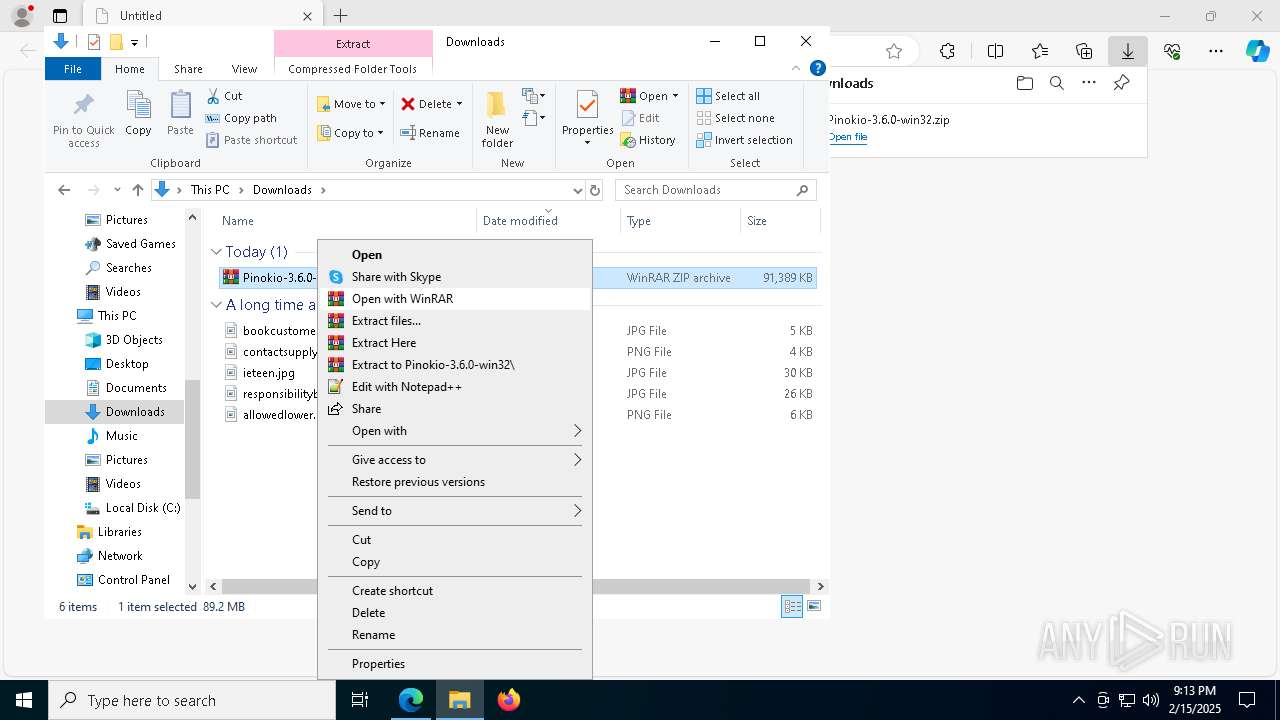Minimize the ribbon with chevron
This screenshot has height=720, width=1280.
pos(796,69)
